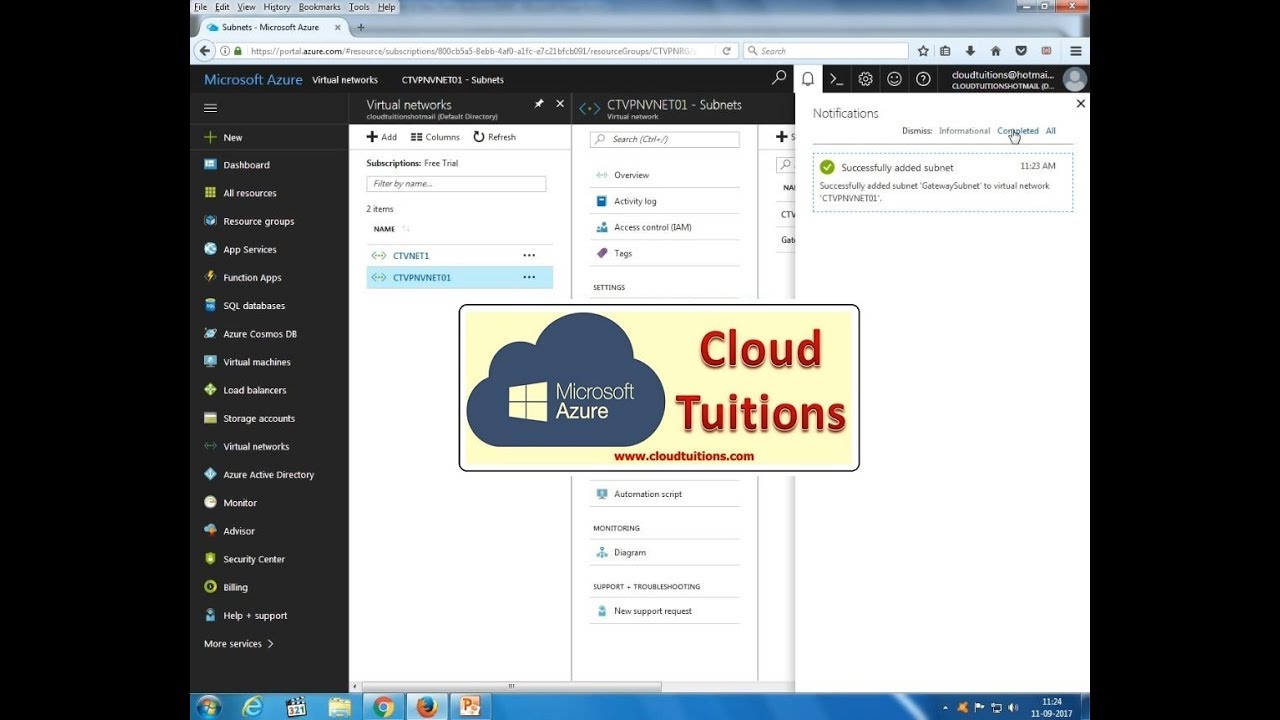Open Firefox History menu
This screenshot has width=1280, height=720.
pos(277,7)
